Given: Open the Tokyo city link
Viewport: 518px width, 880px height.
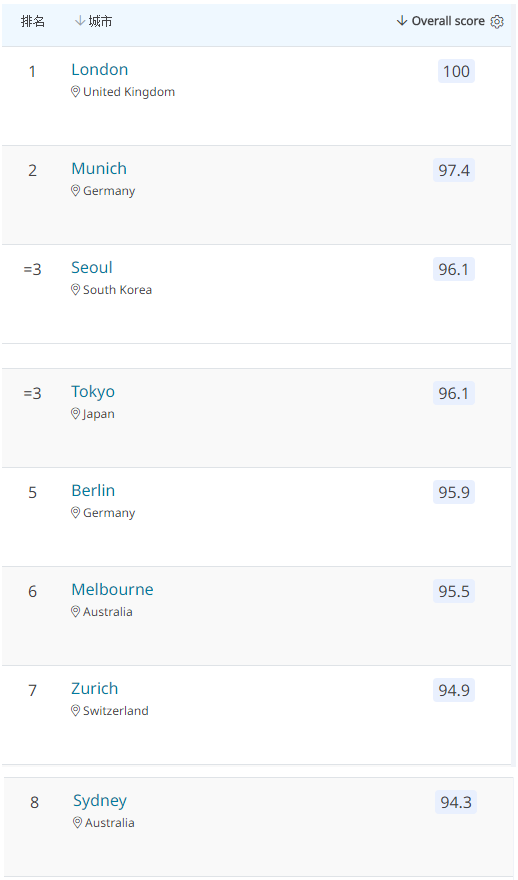Looking at the screenshot, I should pyautogui.click(x=93, y=392).
